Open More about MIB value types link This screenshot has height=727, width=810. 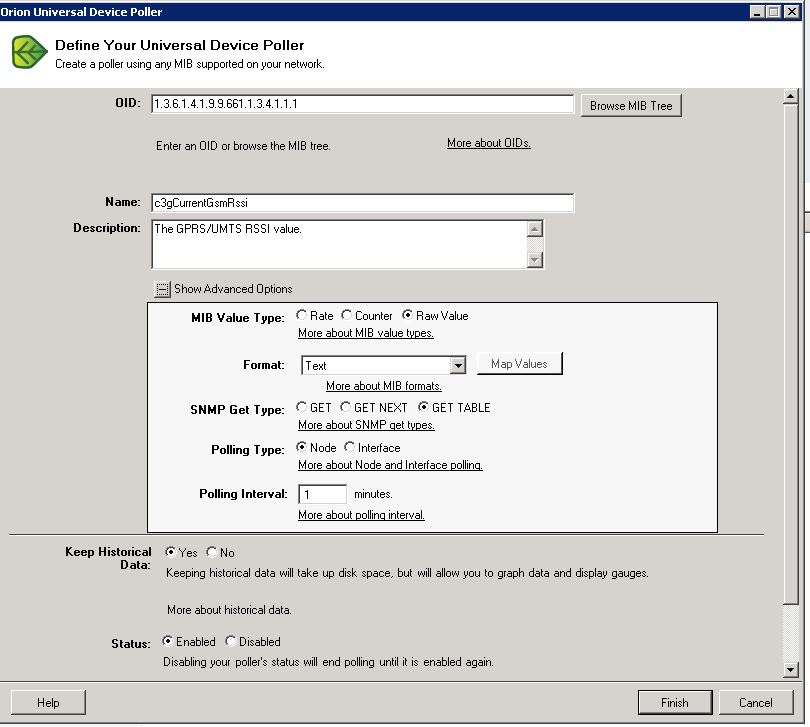pyautogui.click(x=366, y=333)
